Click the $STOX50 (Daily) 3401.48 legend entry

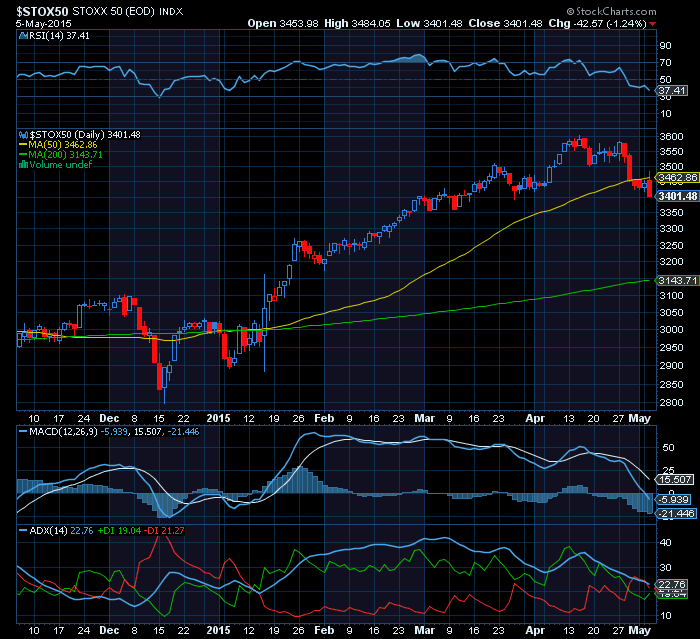point(85,134)
